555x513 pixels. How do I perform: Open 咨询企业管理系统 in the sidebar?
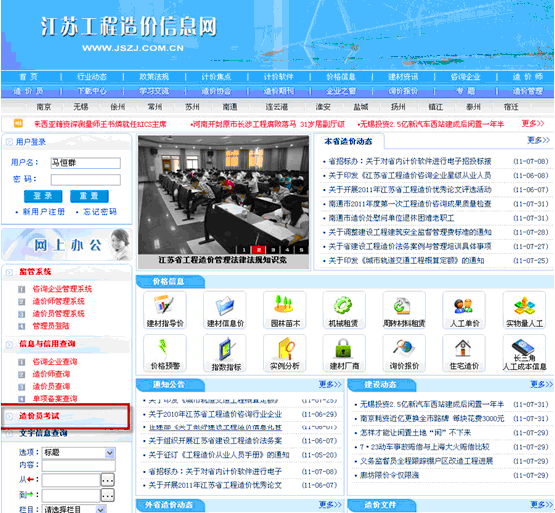tap(62, 289)
